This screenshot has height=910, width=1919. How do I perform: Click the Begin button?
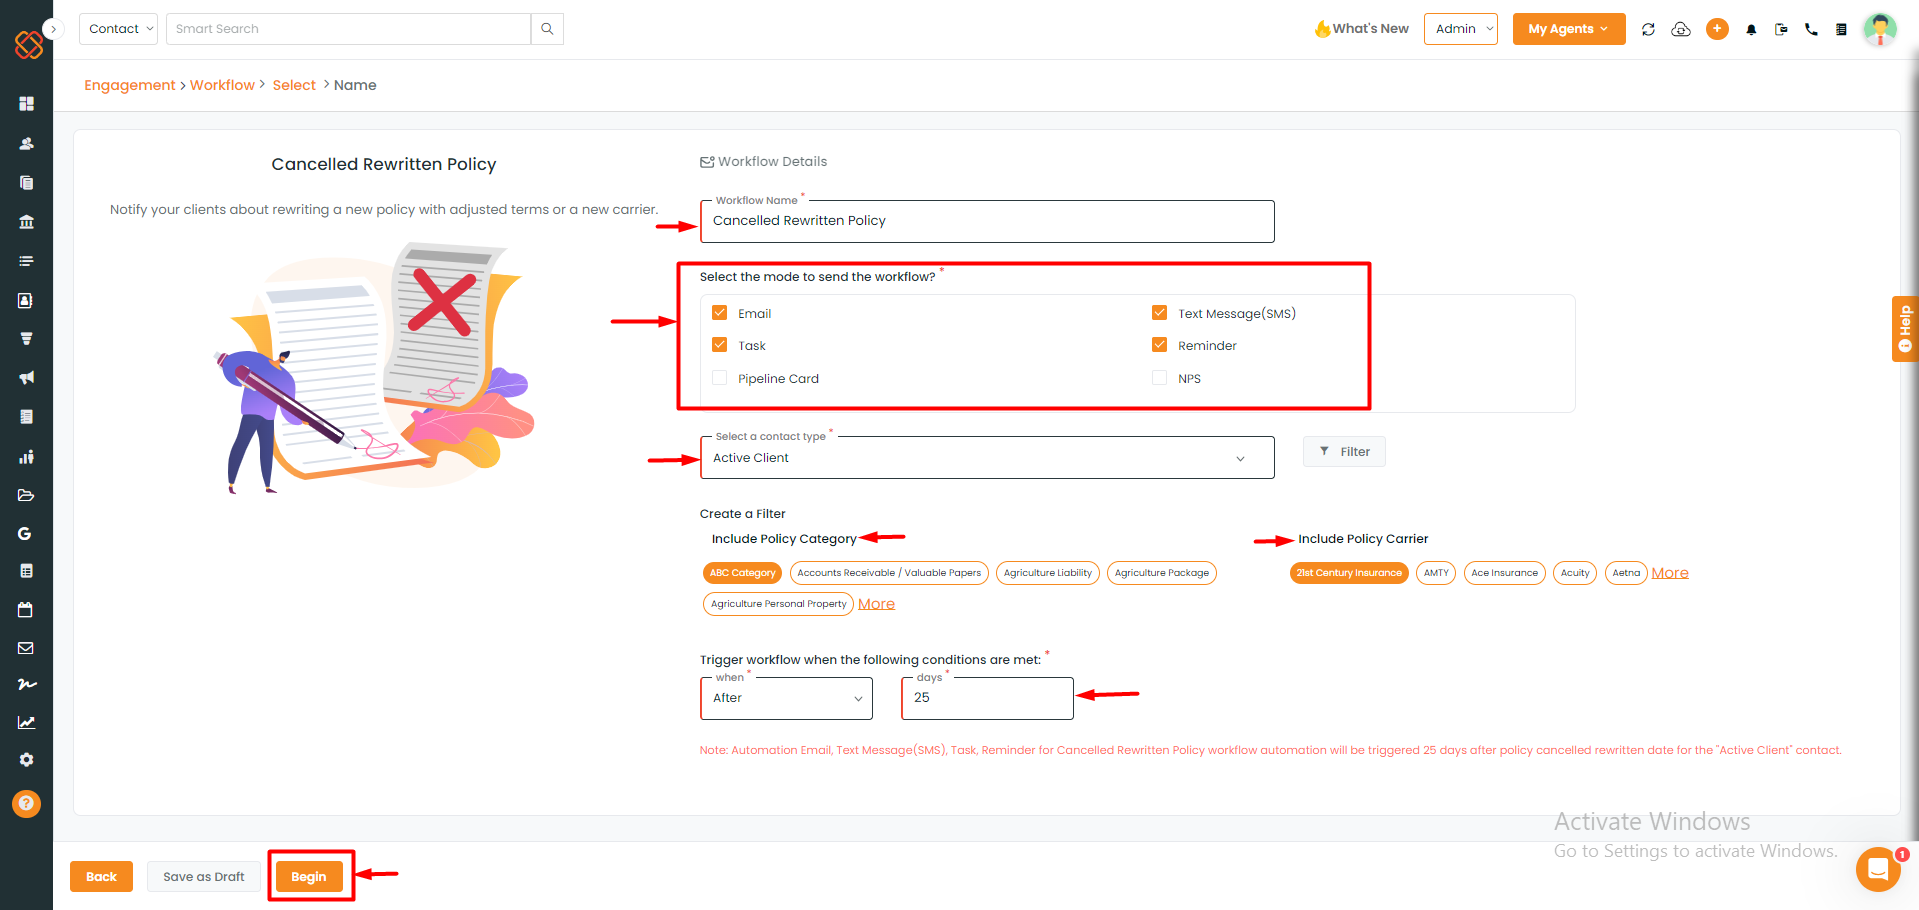309,877
